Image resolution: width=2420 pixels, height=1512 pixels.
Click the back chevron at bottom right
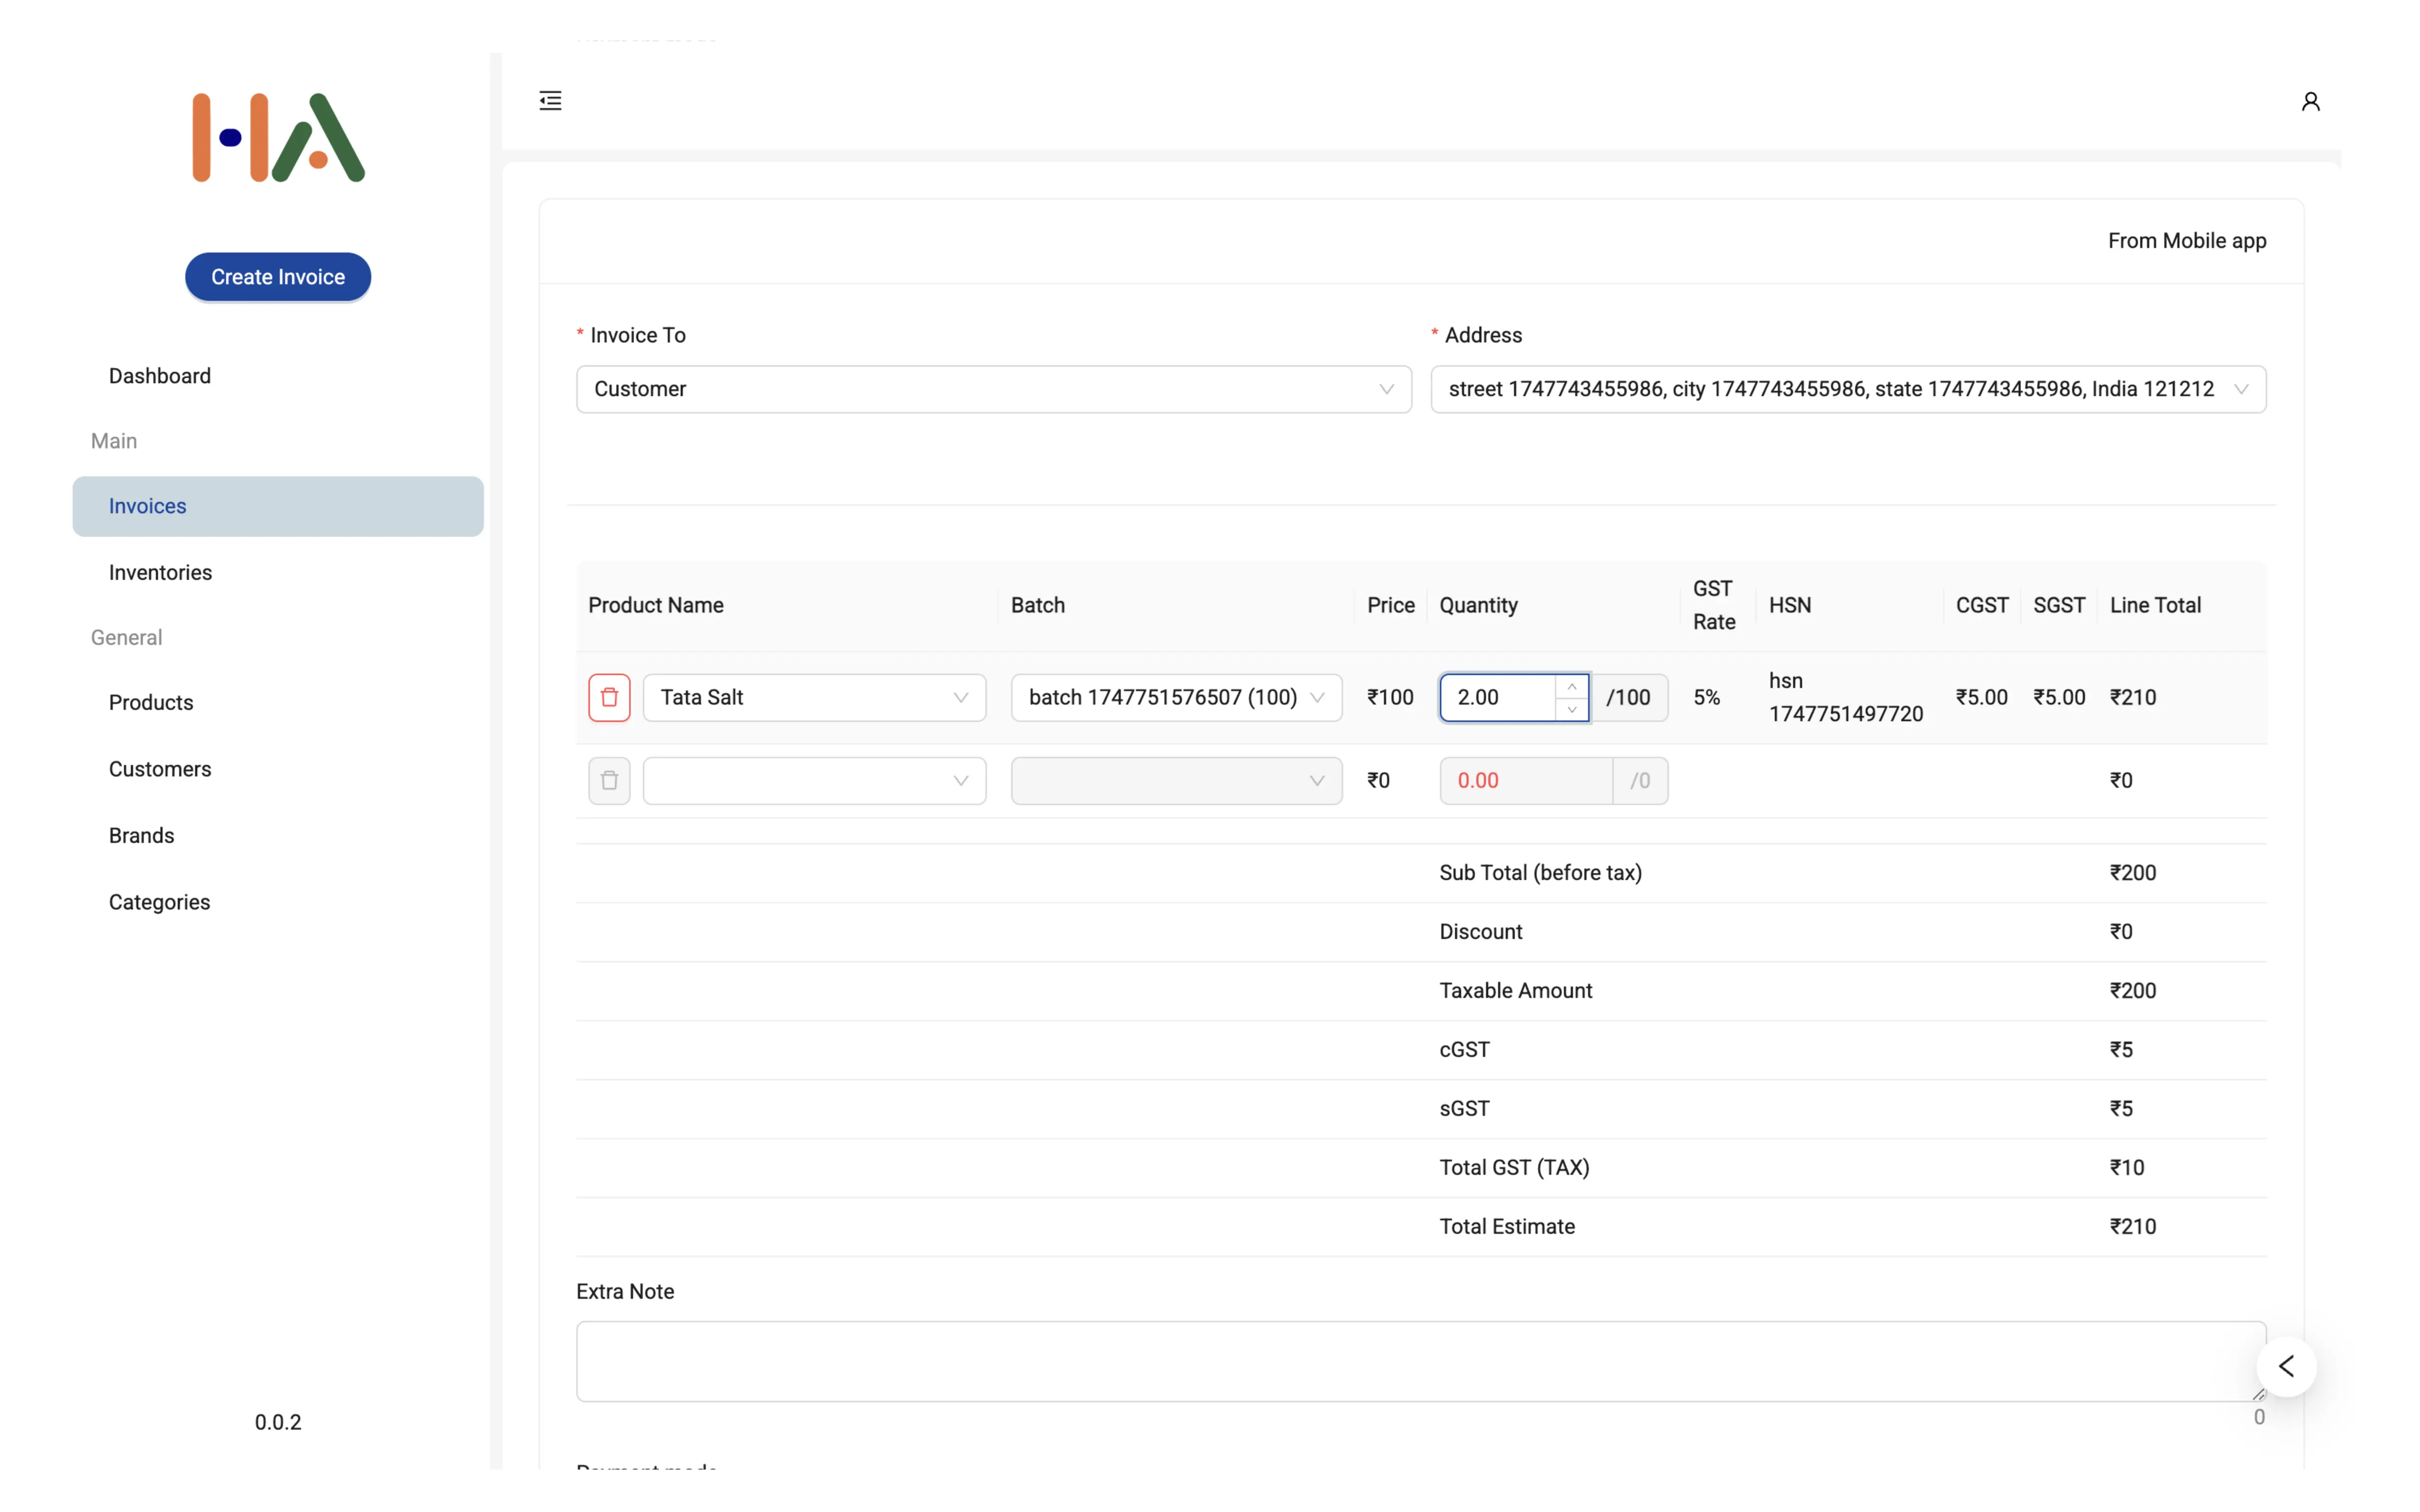coord(2286,1367)
